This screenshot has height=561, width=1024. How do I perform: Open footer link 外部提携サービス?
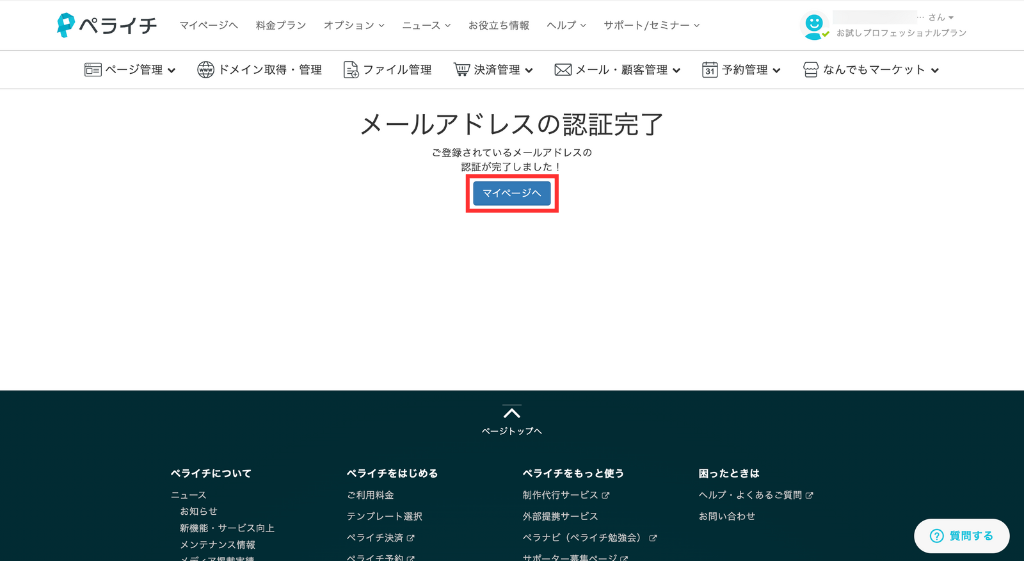click(x=560, y=516)
